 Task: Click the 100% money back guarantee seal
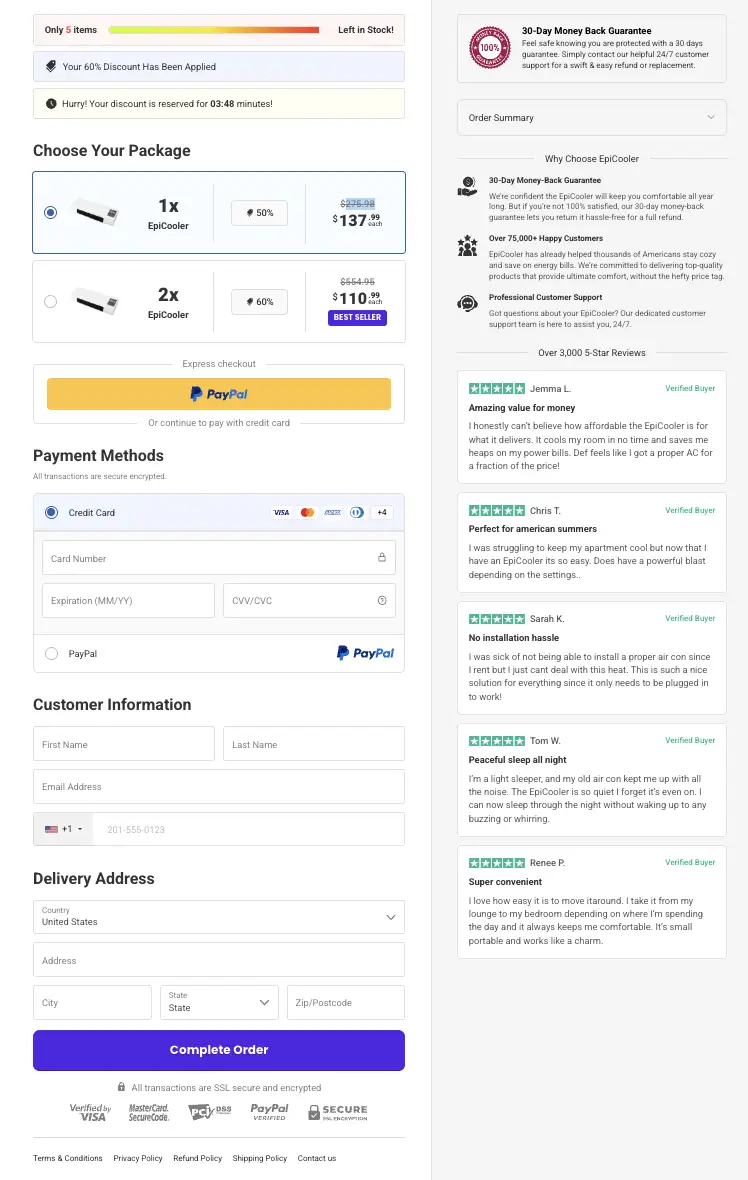490,47
